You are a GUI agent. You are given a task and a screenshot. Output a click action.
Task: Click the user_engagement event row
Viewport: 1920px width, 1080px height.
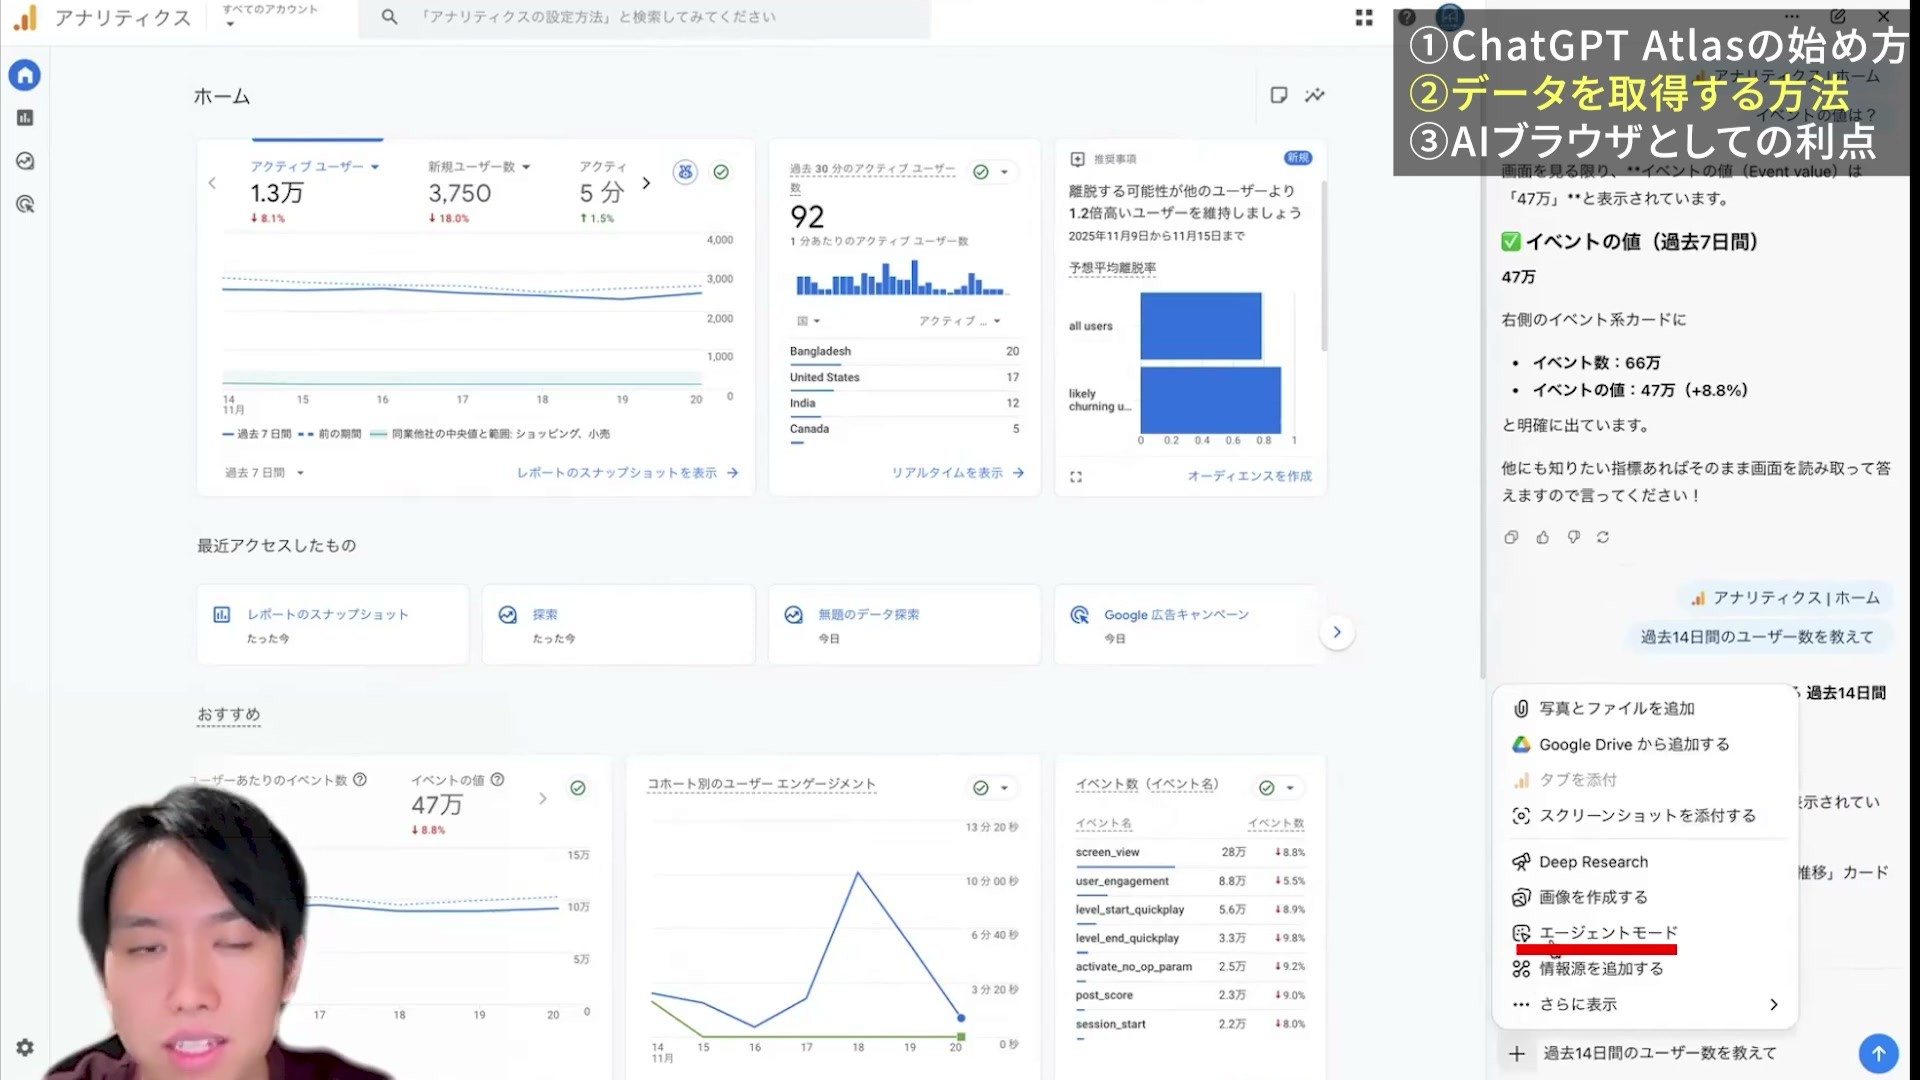(1190, 882)
